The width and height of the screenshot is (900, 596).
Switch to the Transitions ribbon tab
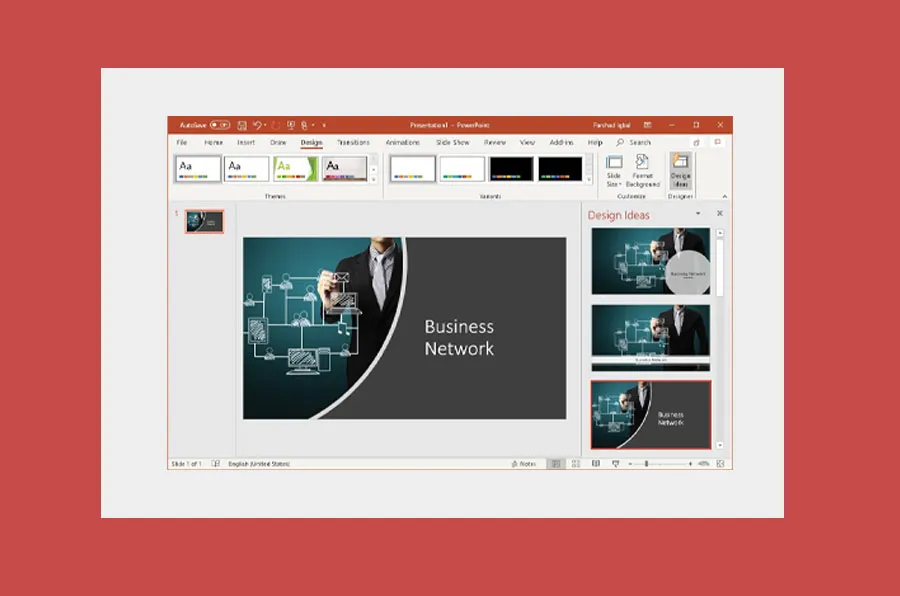pyautogui.click(x=354, y=142)
